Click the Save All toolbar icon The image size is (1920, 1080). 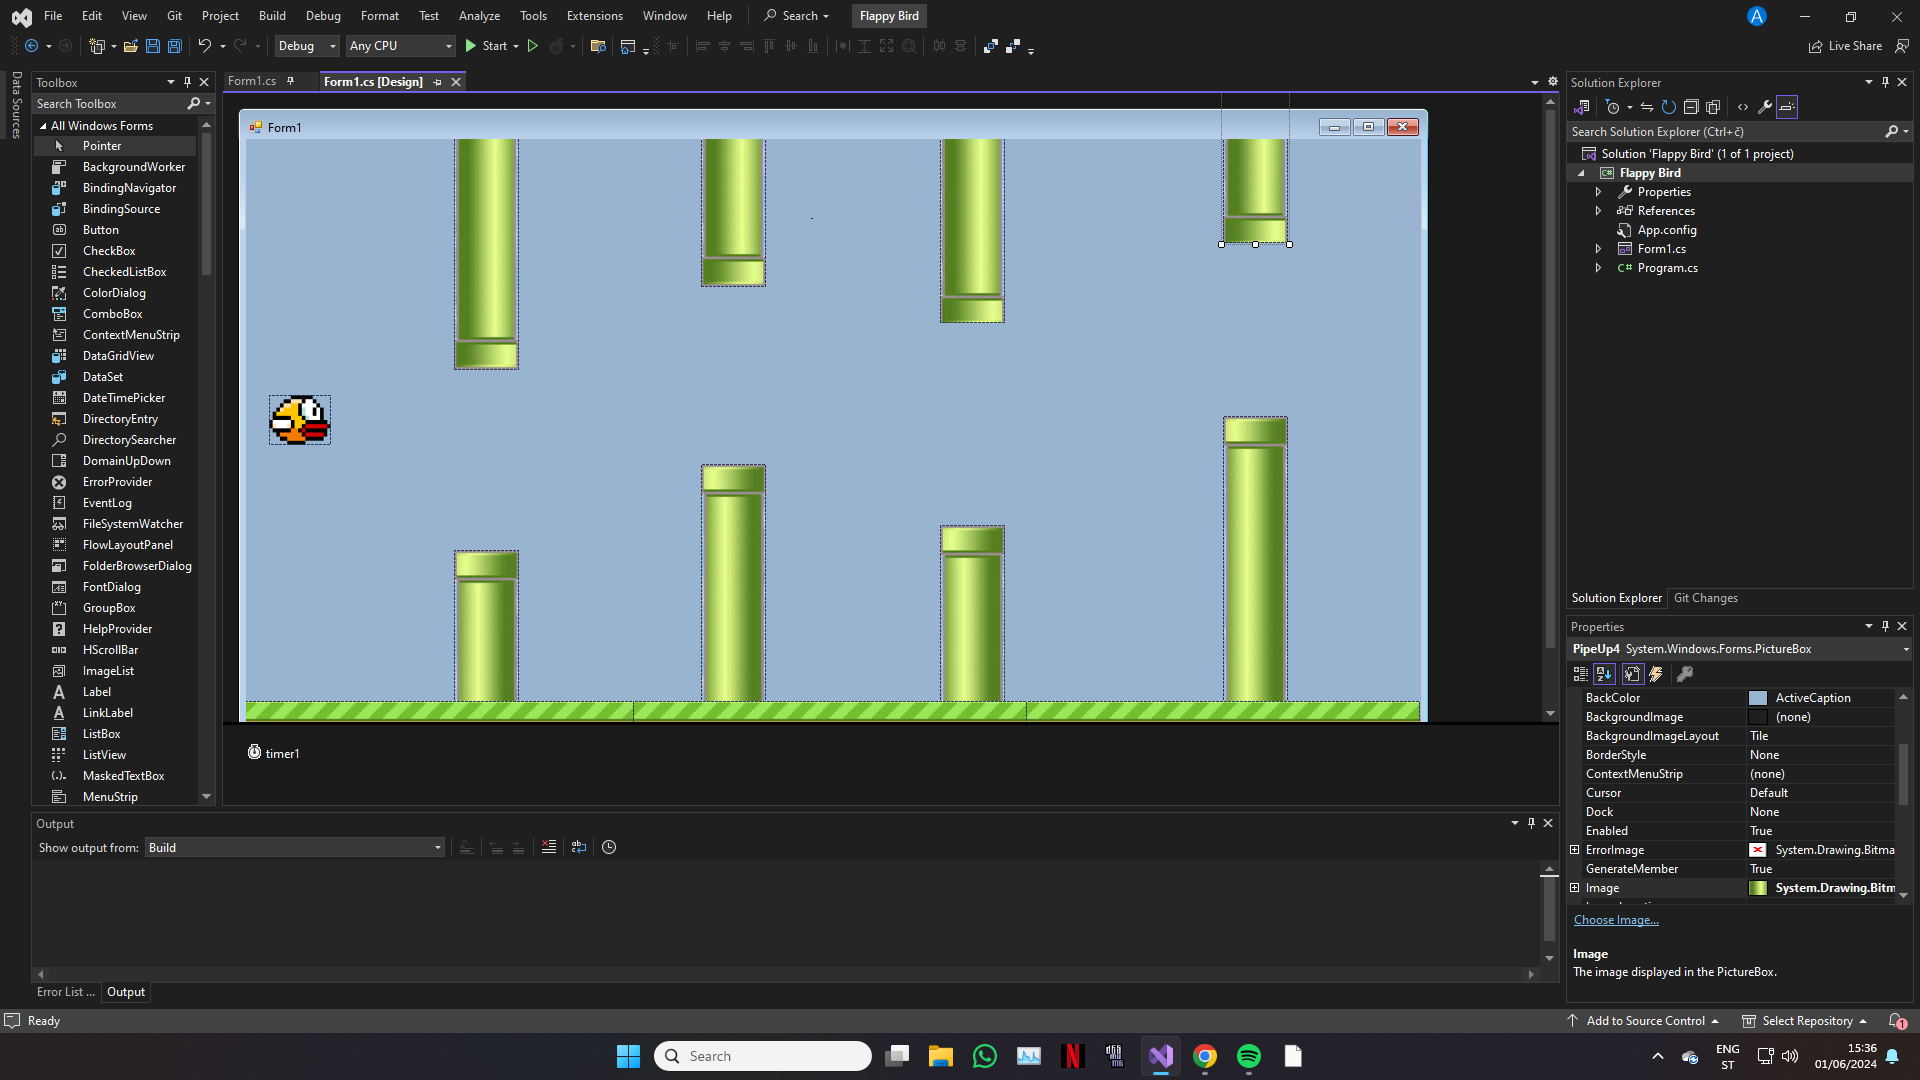[x=174, y=46]
